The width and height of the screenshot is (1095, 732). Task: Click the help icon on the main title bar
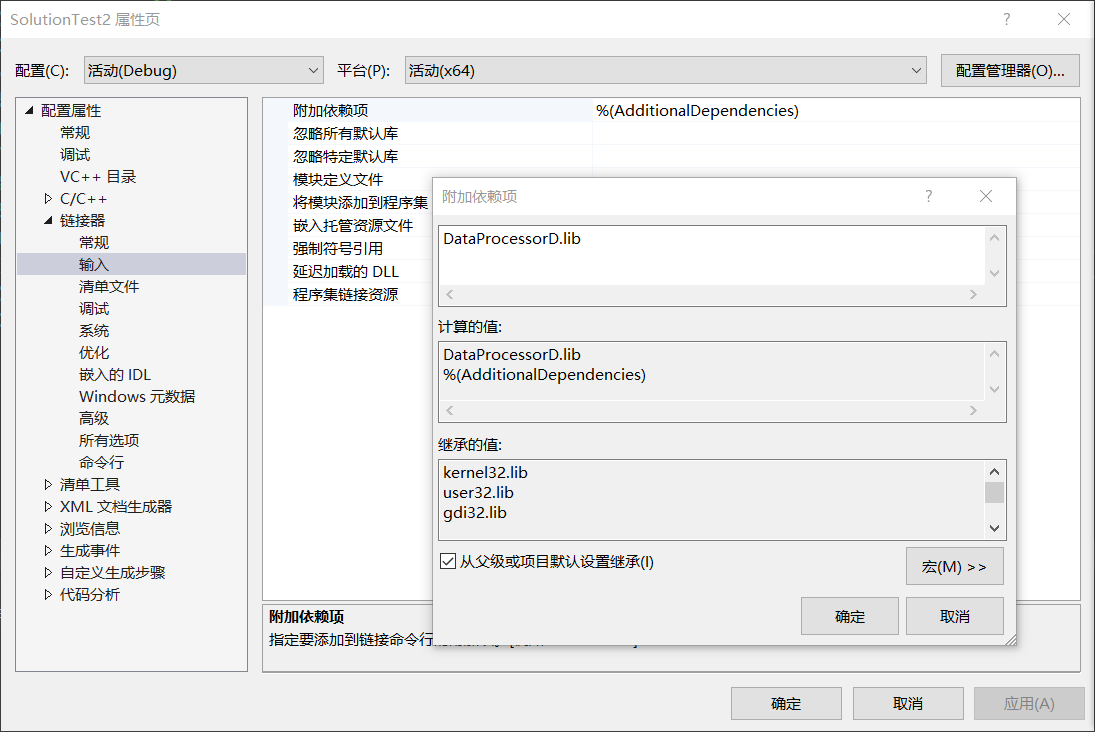pos(1006,19)
